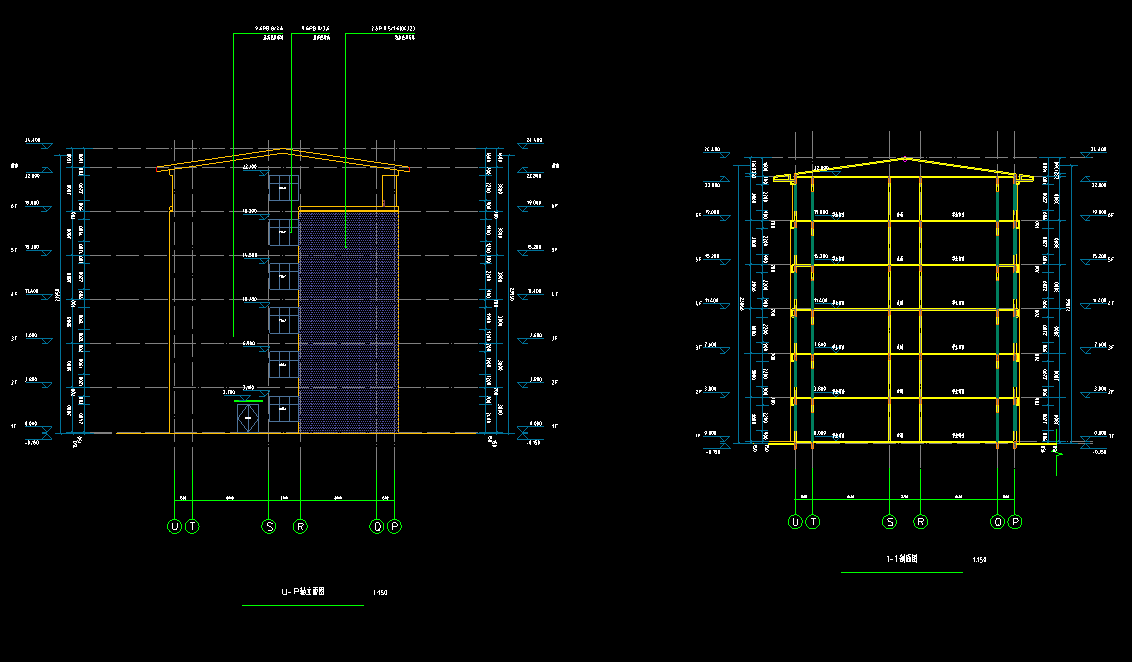
Task: Select the entrance door on the left elevation
Action: click(x=247, y=417)
